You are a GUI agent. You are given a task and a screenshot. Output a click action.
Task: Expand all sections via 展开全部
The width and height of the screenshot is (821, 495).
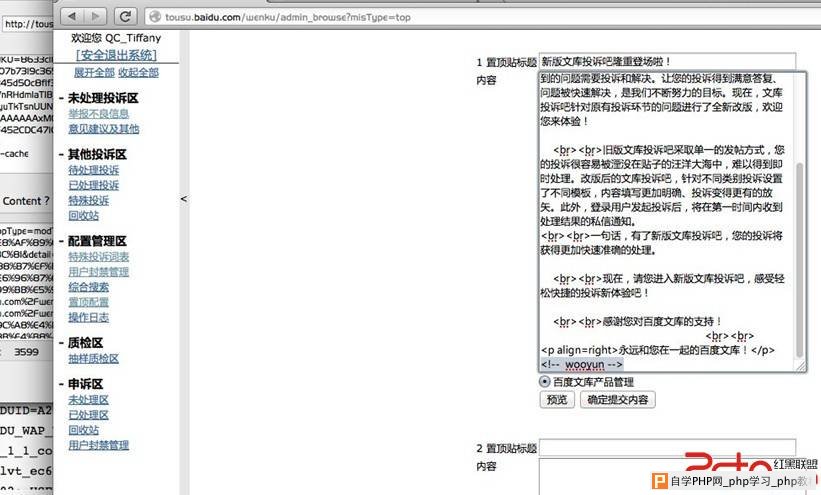click(x=94, y=72)
